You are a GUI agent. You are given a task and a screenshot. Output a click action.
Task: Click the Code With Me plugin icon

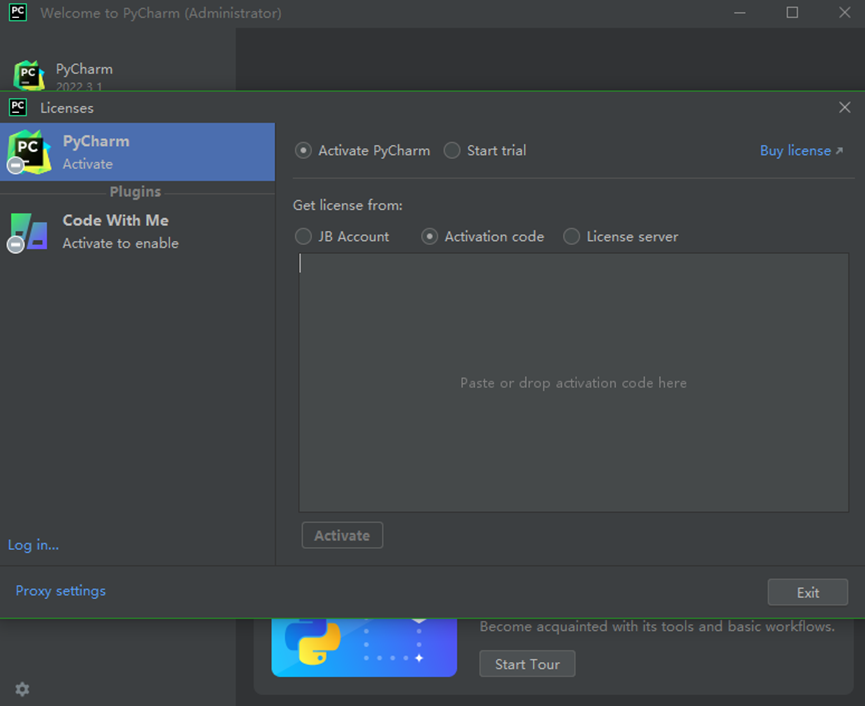pyautogui.click(x=29, y=232)
